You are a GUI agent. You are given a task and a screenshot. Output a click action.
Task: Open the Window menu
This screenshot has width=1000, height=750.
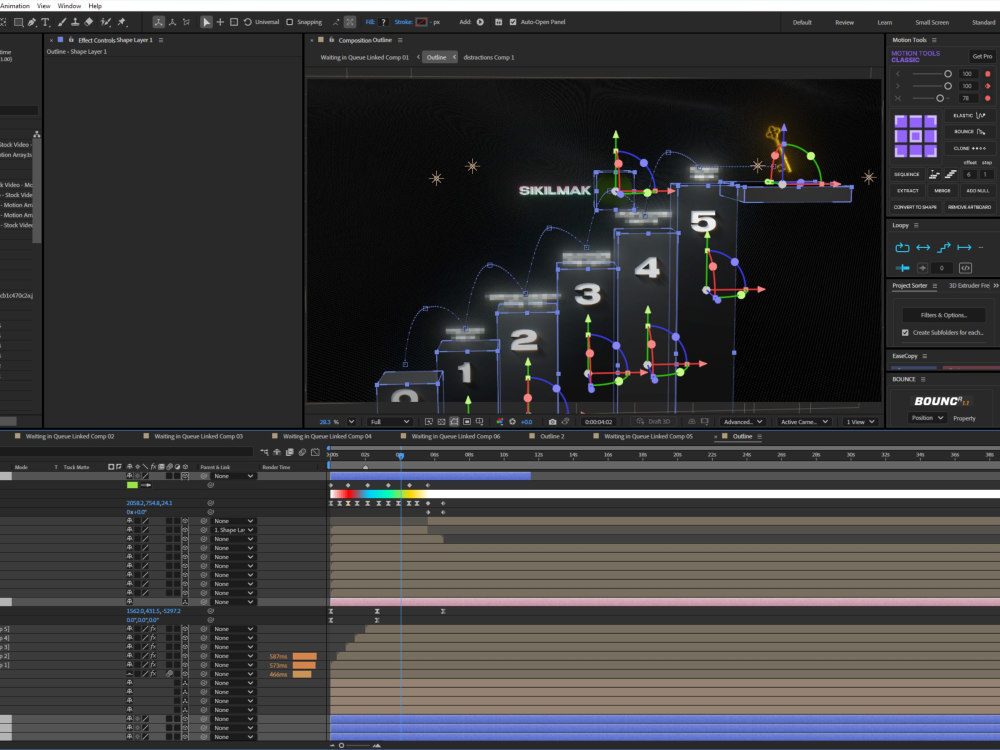(x=70, y=6)
